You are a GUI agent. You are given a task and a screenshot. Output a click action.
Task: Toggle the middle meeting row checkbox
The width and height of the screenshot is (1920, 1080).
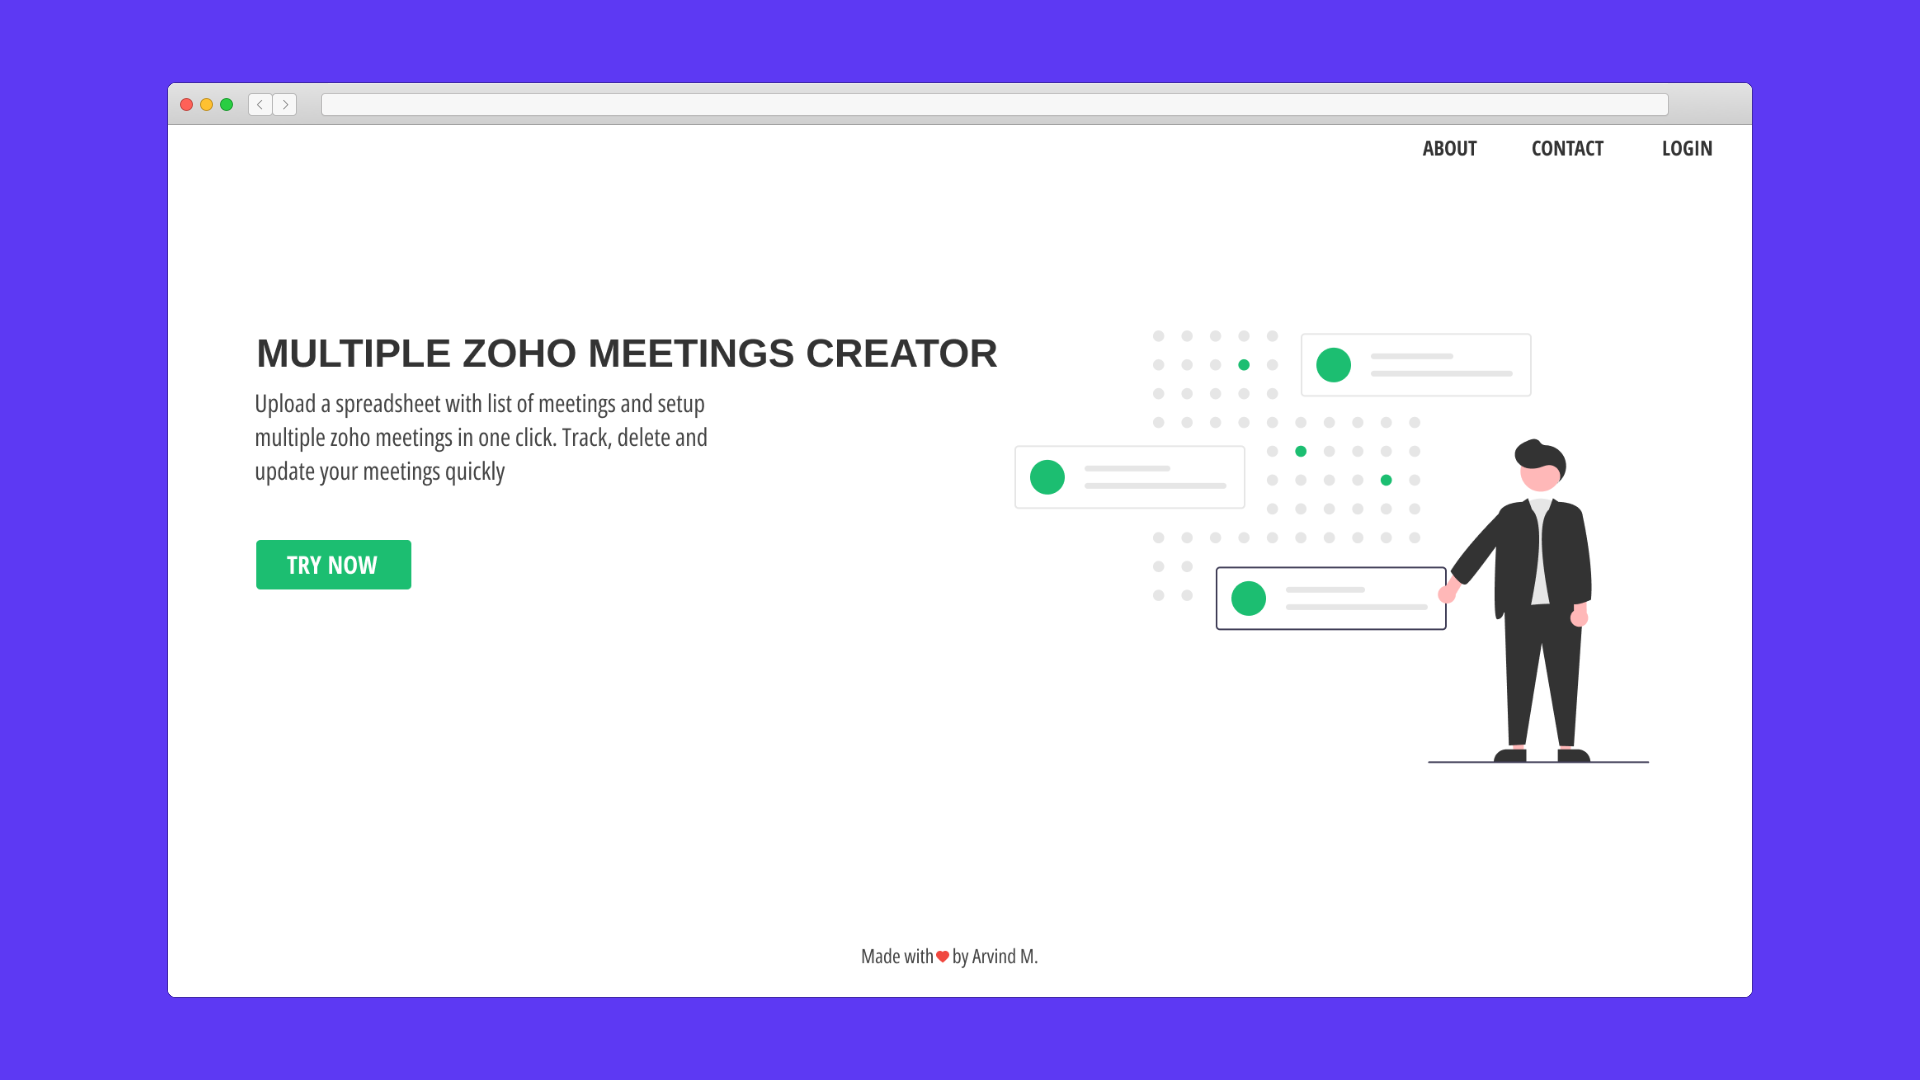[1047, 477]
